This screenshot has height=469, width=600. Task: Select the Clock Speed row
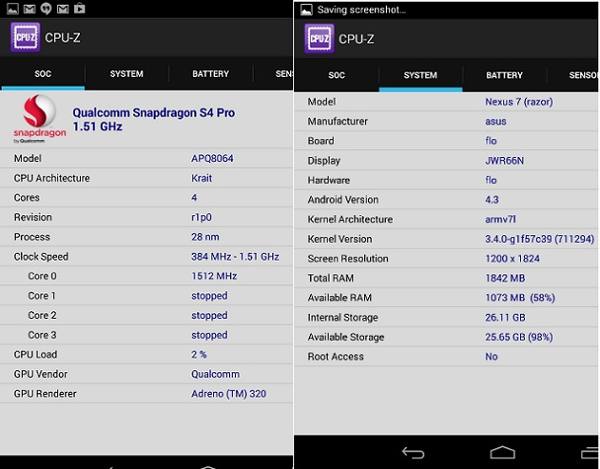pyautogui.click(x=147, y=257)
